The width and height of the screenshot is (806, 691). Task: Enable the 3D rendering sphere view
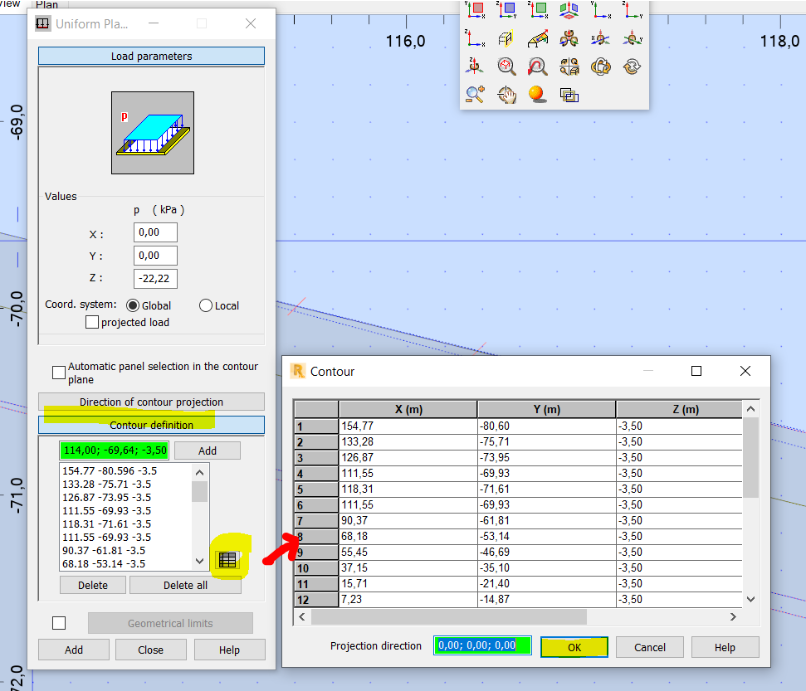click(536, 94)
